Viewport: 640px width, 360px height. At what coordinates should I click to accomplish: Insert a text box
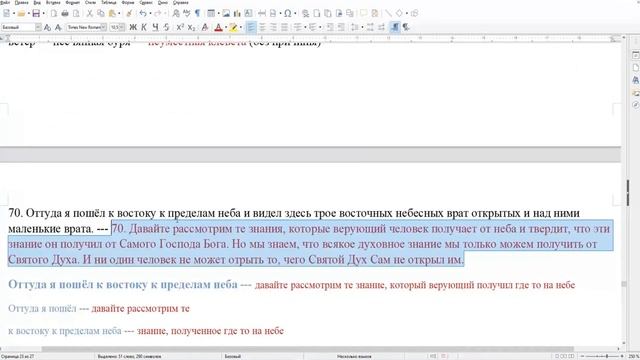[248, 13]
